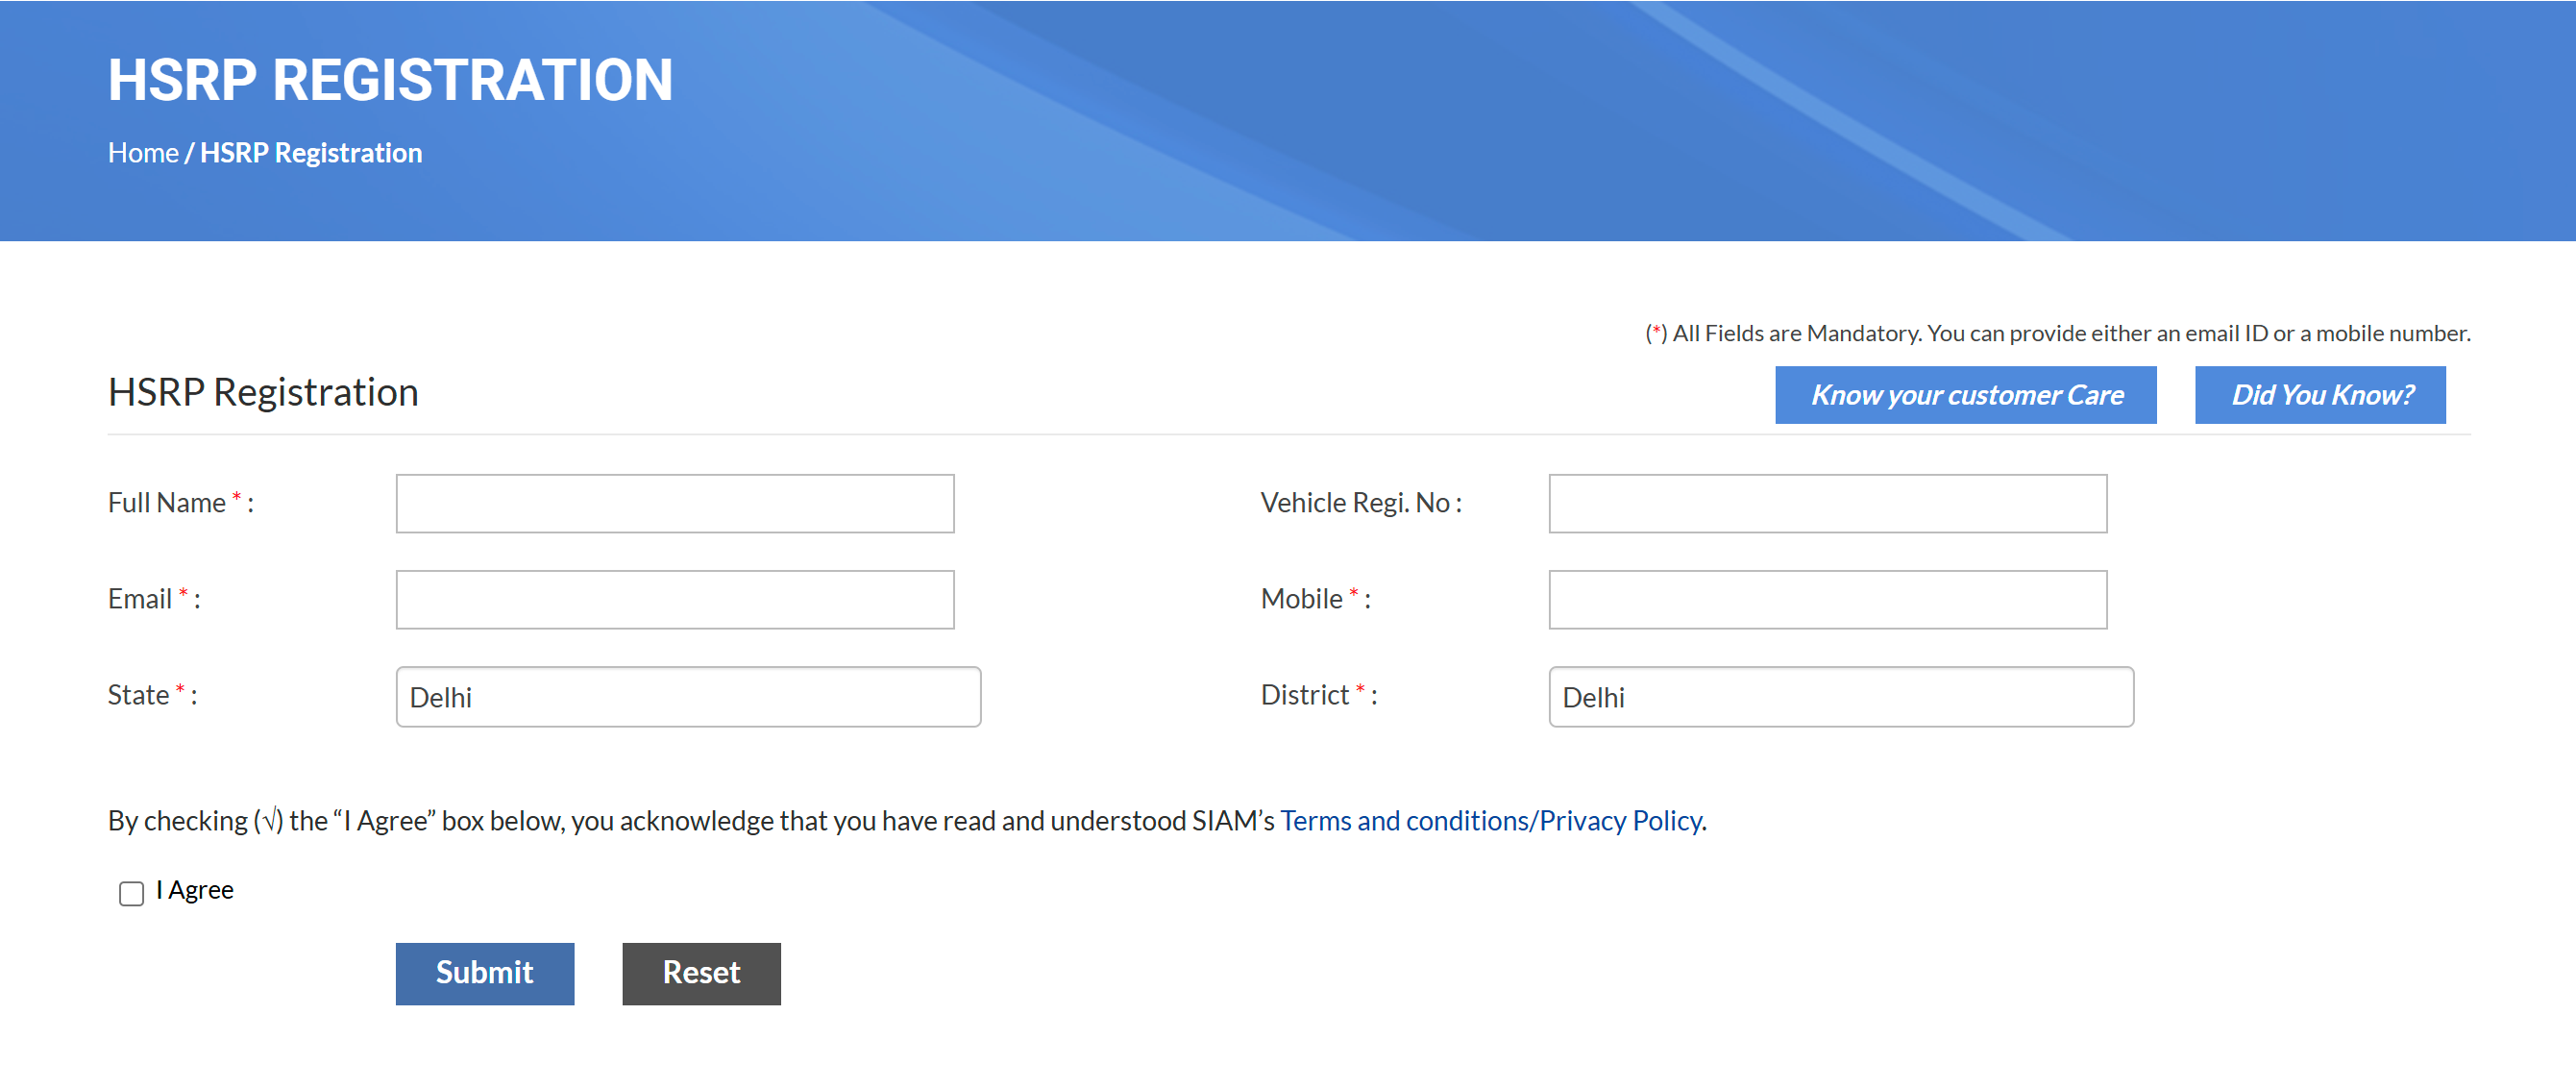This screenshot has width=2576, height=1089.
Task: Reset the registration form
Action: coord(700,973)
